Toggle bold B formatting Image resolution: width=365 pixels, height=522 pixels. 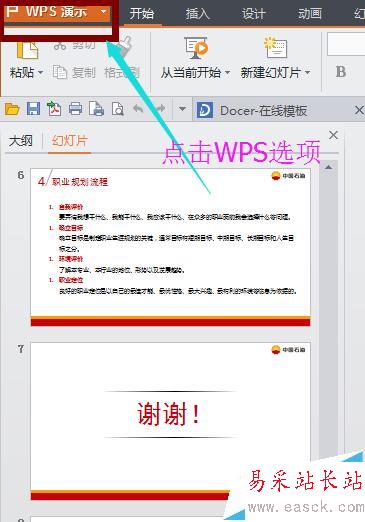(341, 72)
